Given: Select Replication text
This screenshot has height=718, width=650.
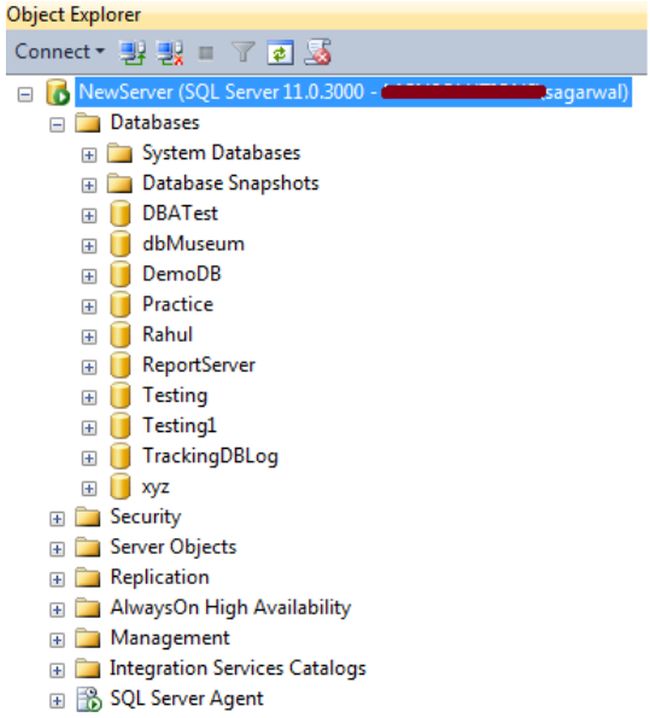Looking at the screenshot, I should coord(160,577).
